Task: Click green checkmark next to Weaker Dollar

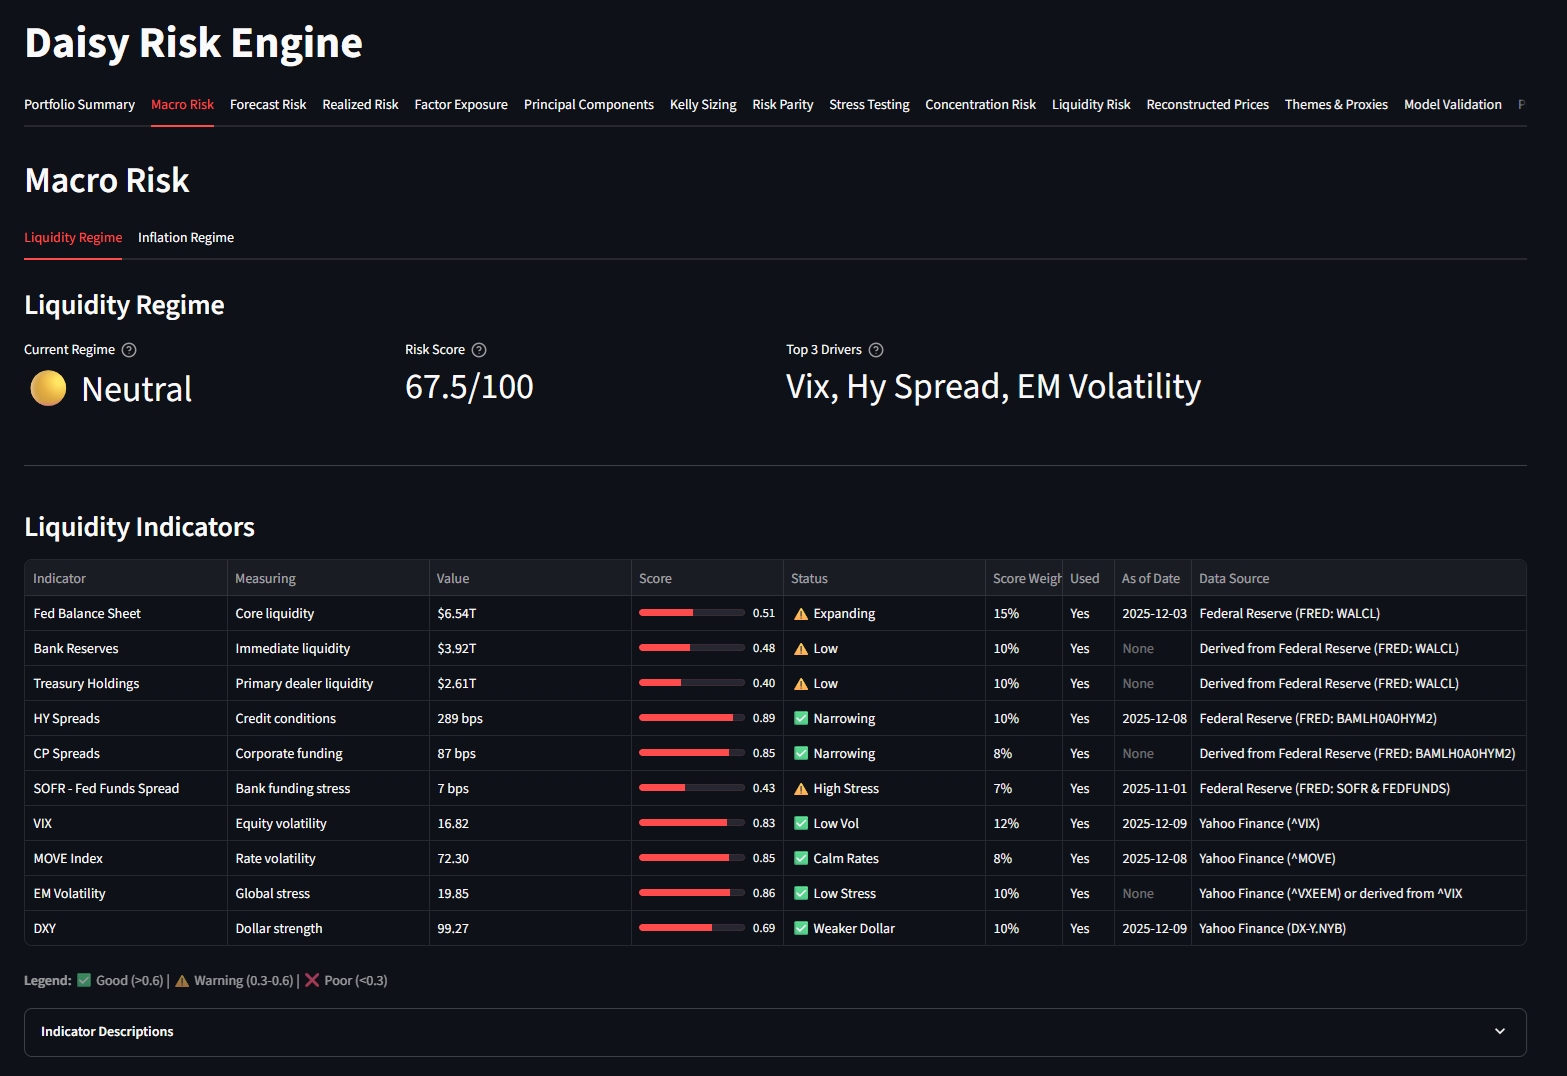Action: (801, 928)
